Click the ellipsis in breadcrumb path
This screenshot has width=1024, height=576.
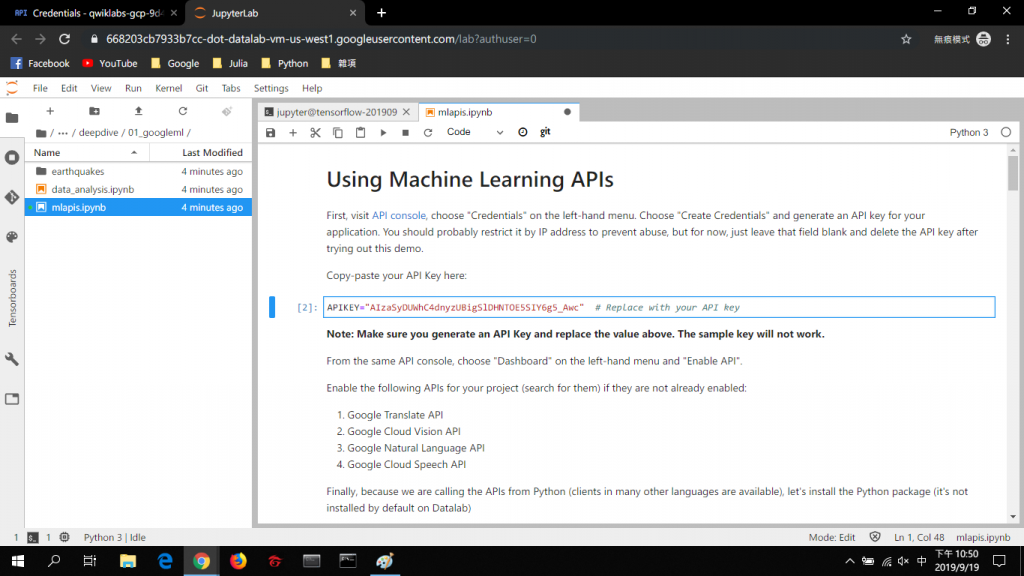point(63,133)
